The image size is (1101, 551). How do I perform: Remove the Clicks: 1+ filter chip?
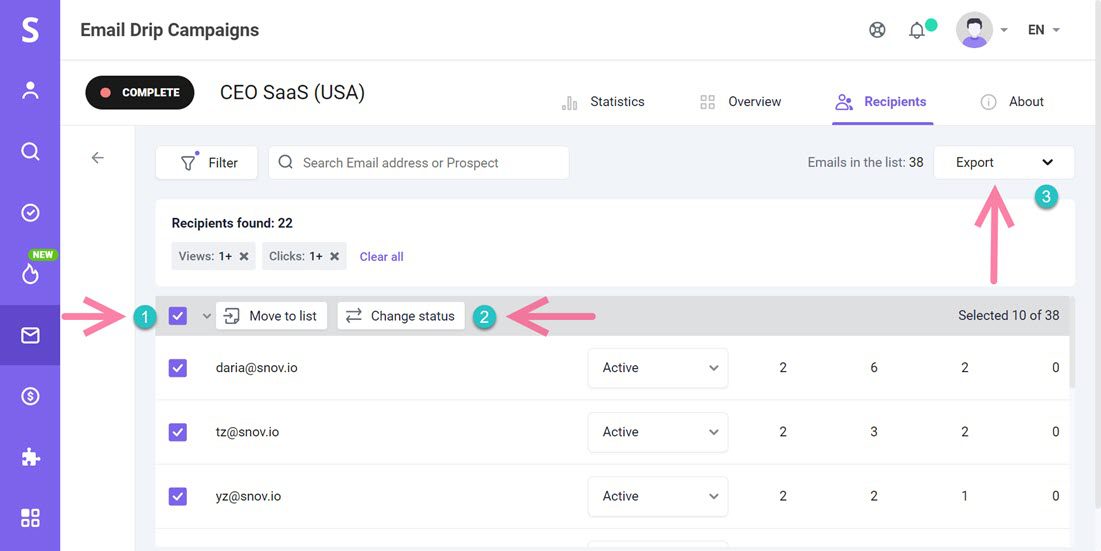point(334,256)
